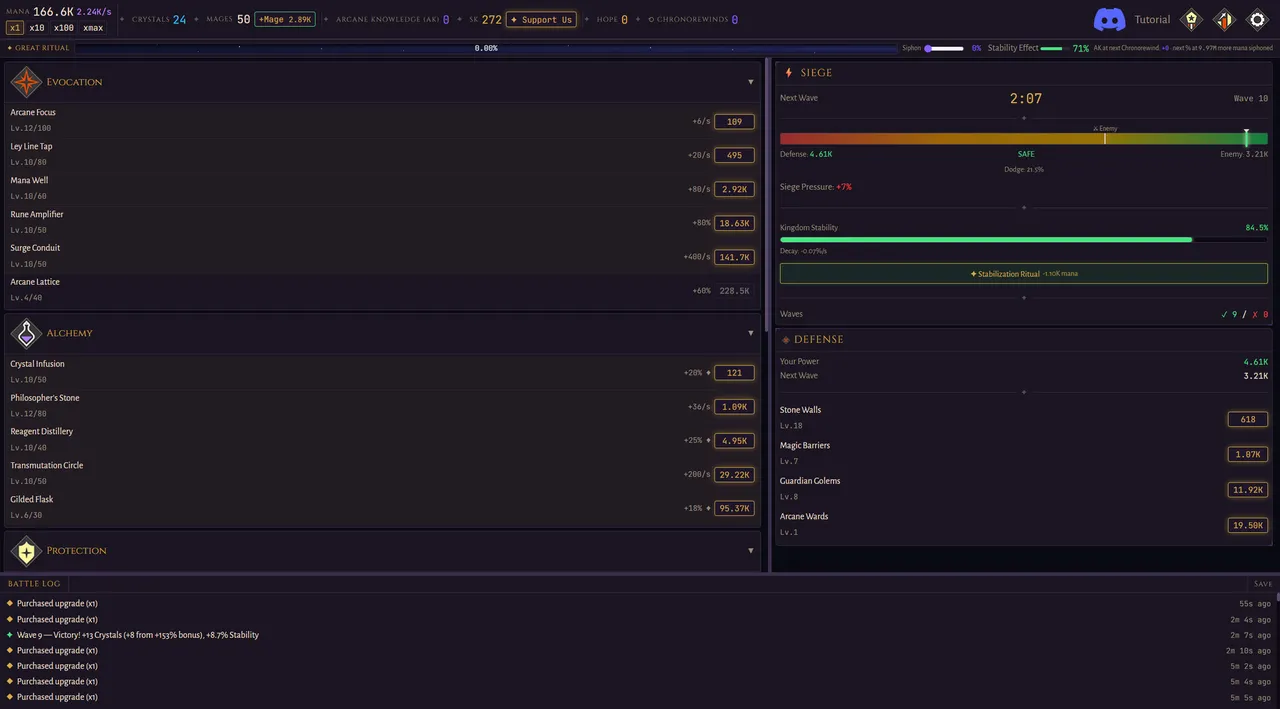Screen dimensions: 1280x709
Task: Click the Hope counter
Action: tap(613, 19)
